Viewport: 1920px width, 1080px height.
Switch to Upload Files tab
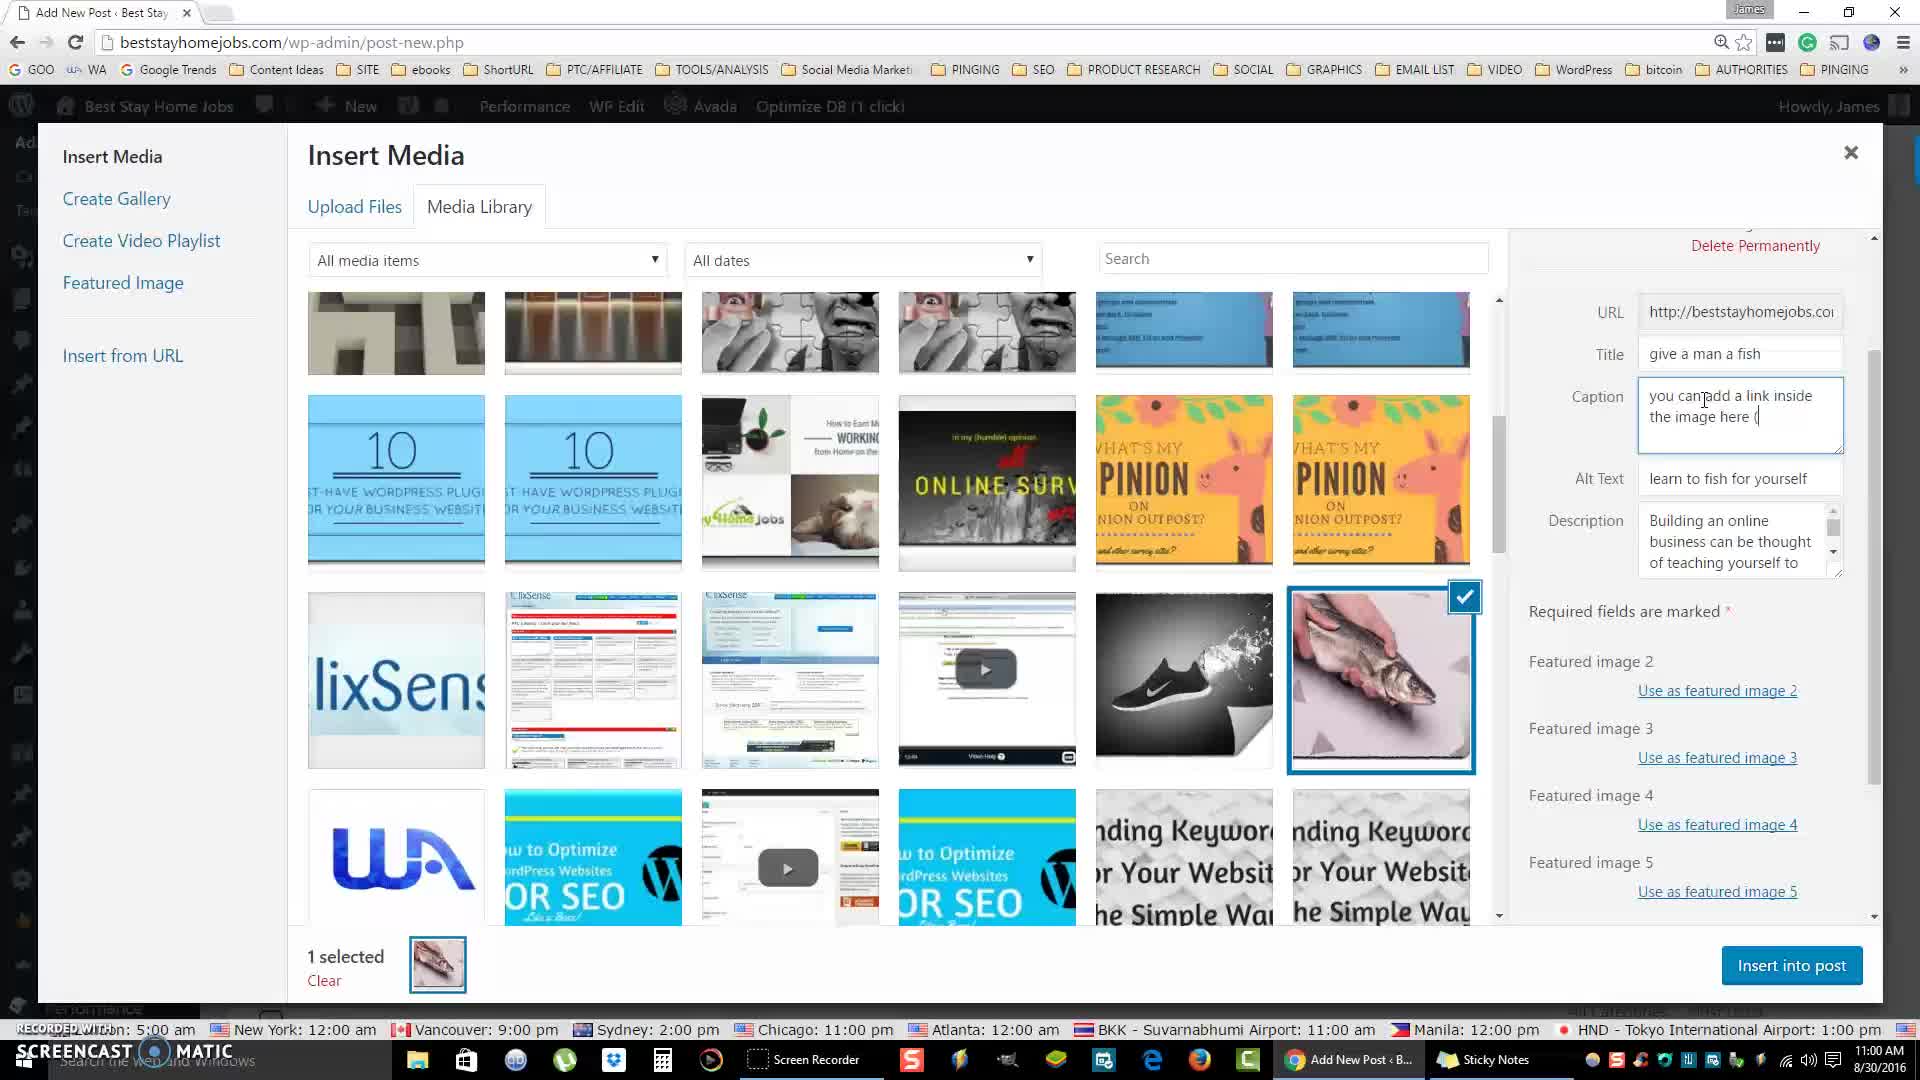[x=354, y=207]
